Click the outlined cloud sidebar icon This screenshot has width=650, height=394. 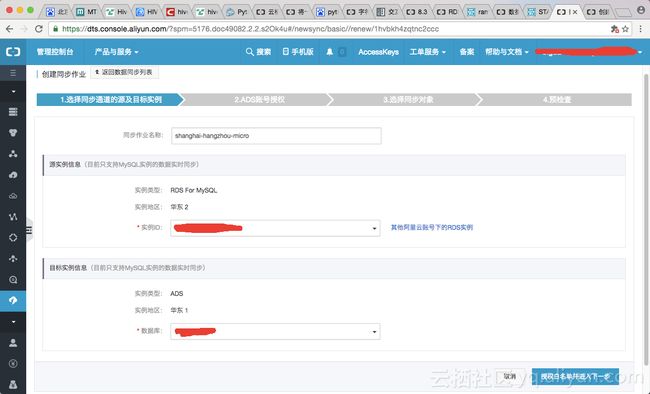[x=13, y=196]
